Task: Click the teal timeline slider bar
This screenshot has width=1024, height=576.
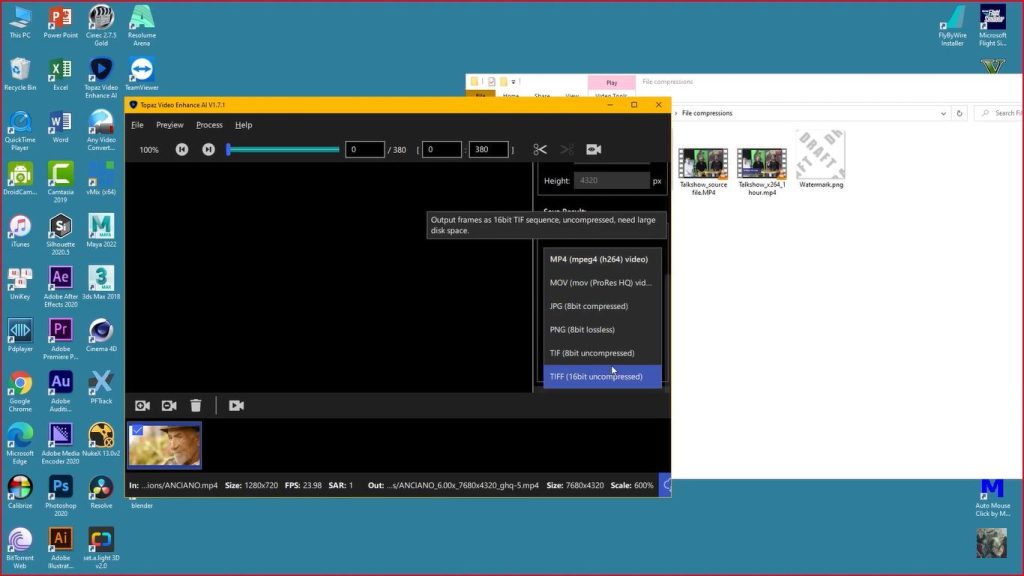Action: (284, 150)
